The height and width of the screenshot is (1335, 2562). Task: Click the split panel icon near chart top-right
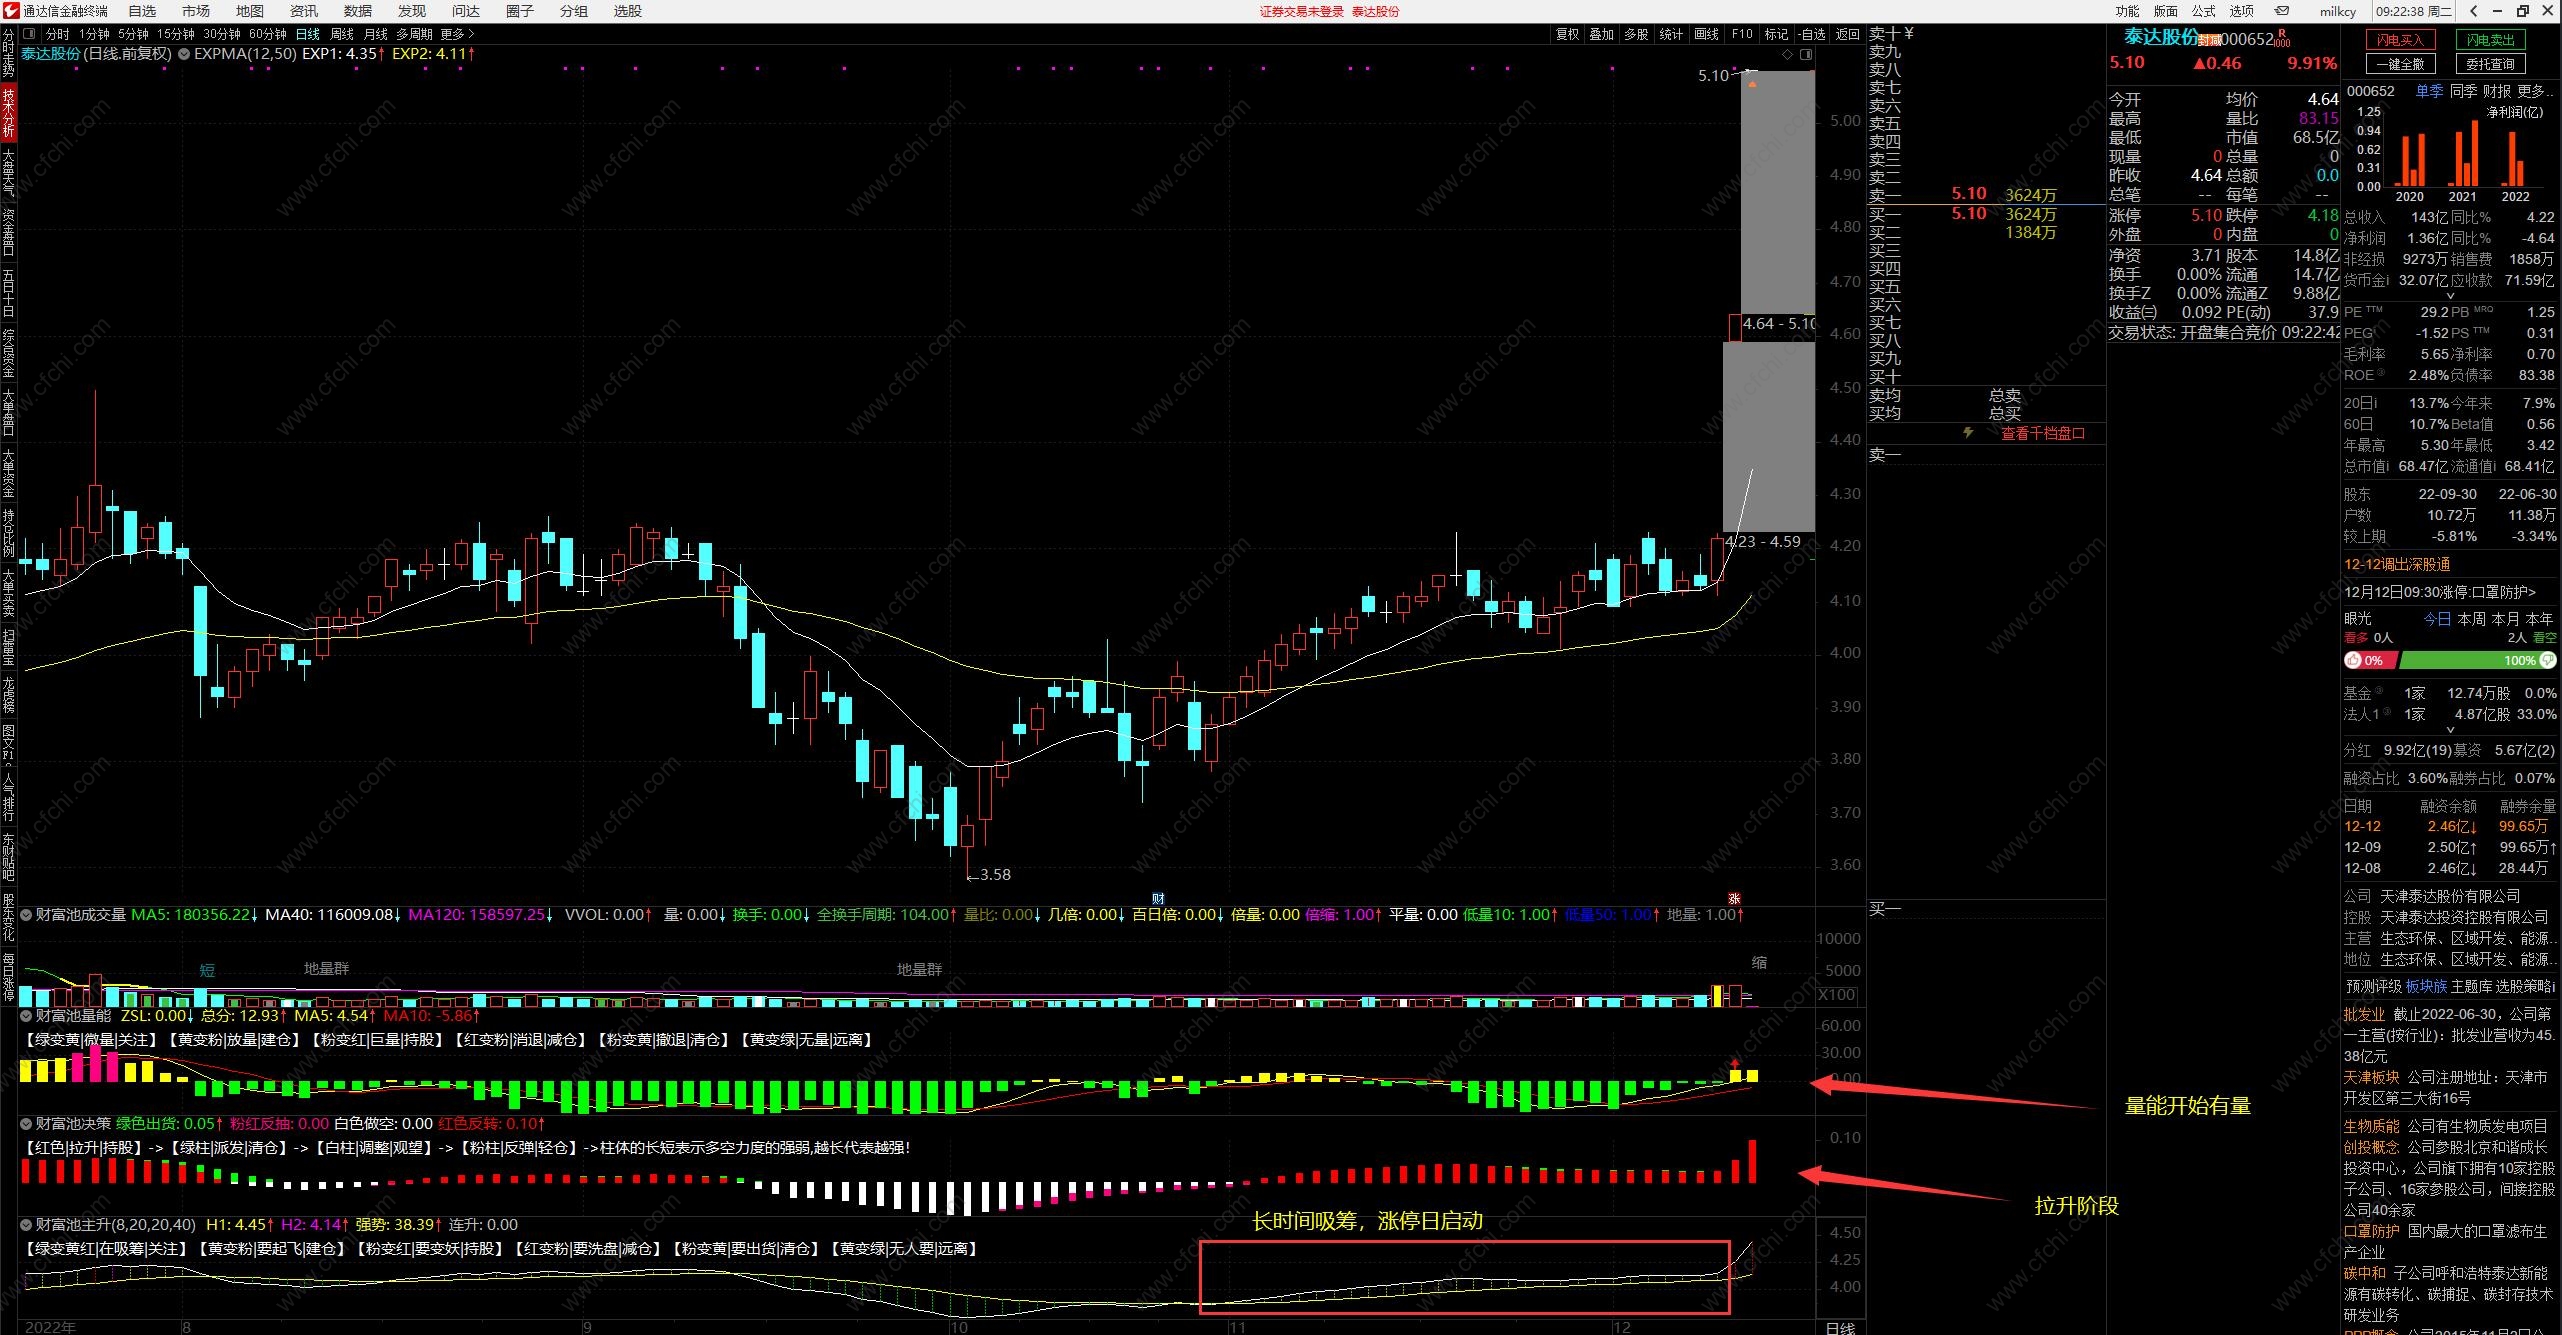pos(1806,55)
